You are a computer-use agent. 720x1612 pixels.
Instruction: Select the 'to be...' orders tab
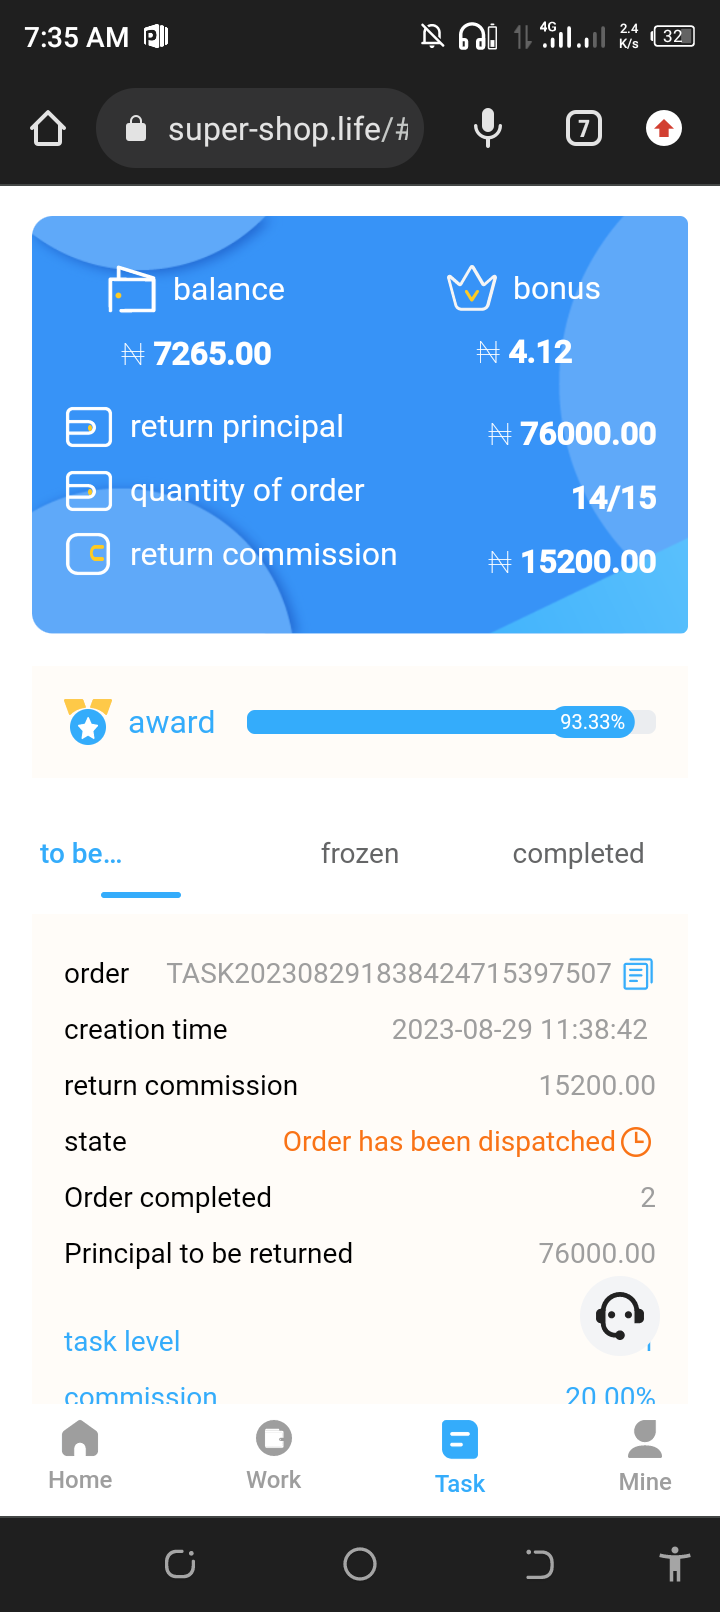click(81, 854)
